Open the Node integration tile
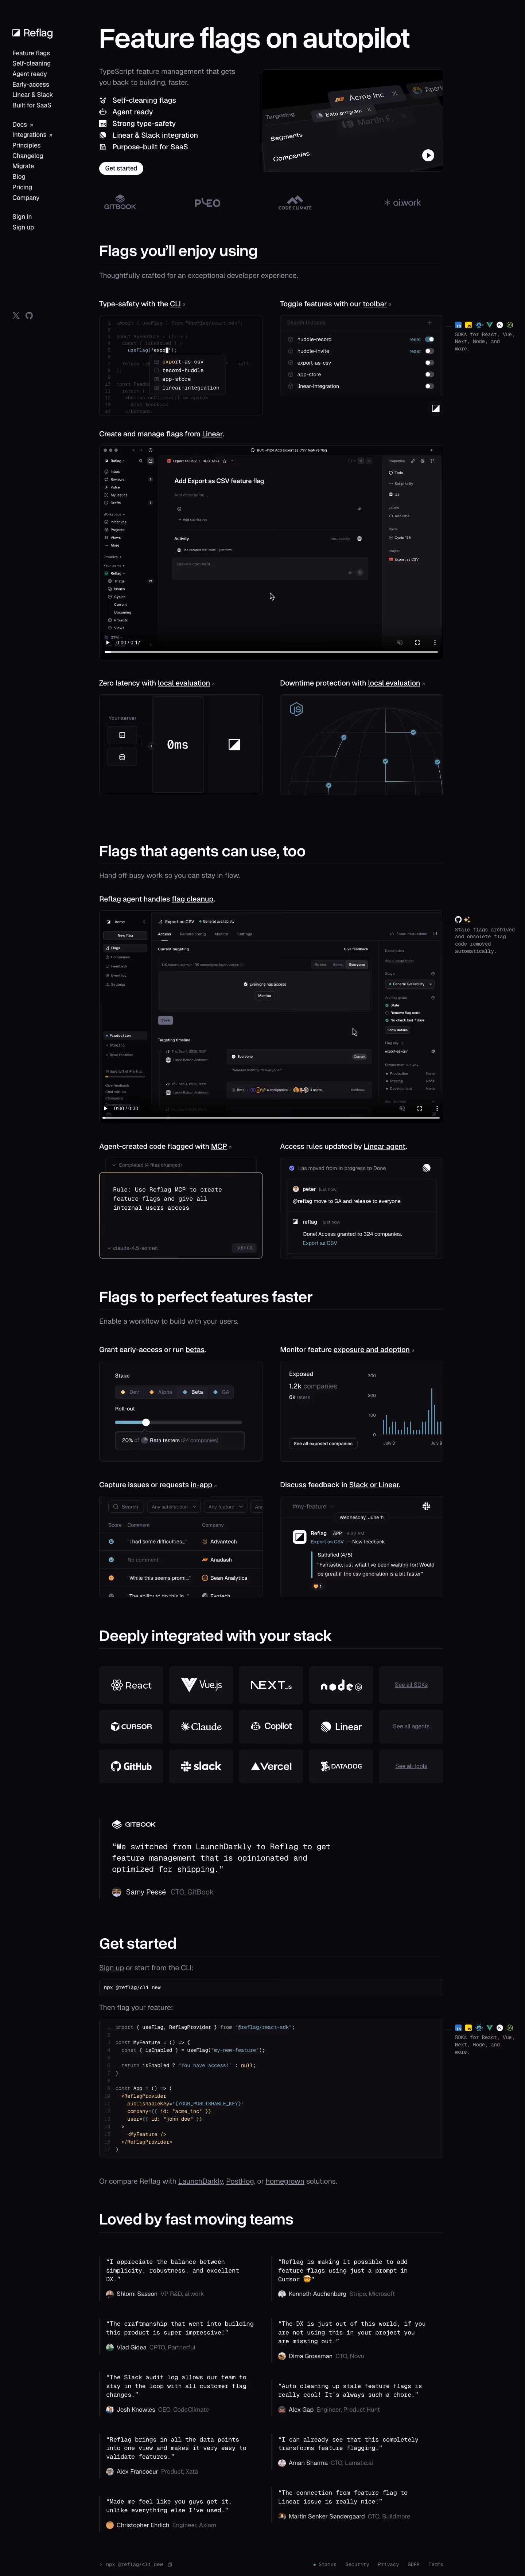 [341, 1685]
